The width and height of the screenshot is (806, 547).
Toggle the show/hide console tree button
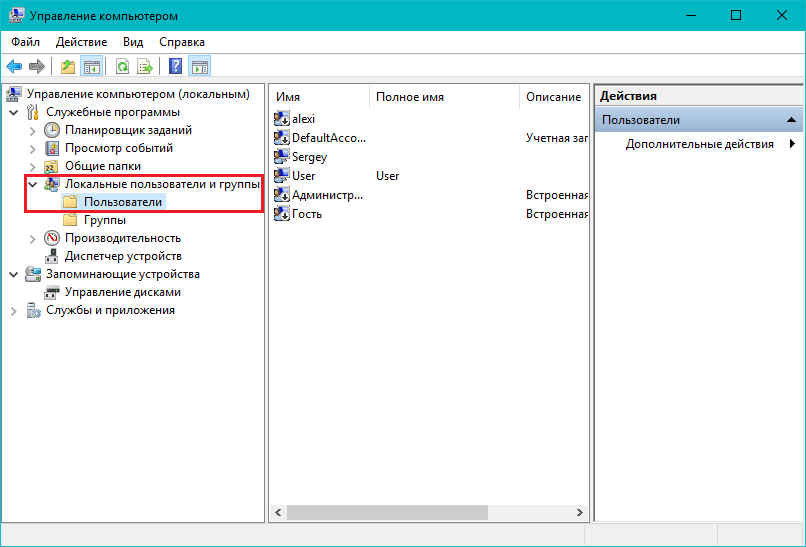(91, 66)
